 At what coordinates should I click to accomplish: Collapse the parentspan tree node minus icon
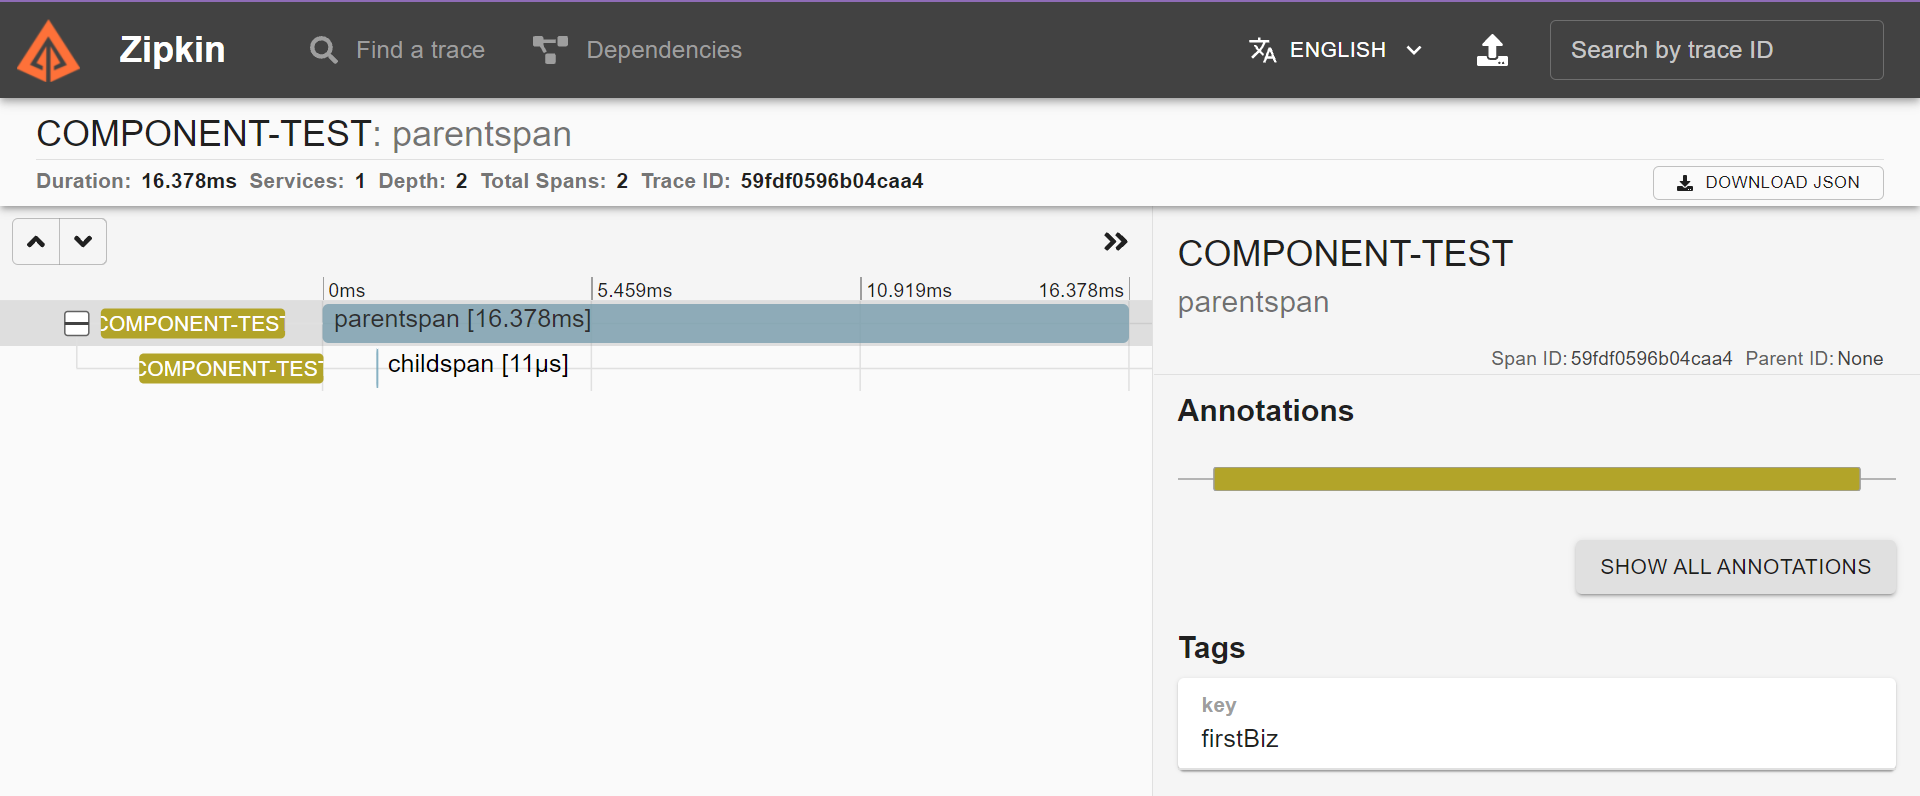coord(77,324)
